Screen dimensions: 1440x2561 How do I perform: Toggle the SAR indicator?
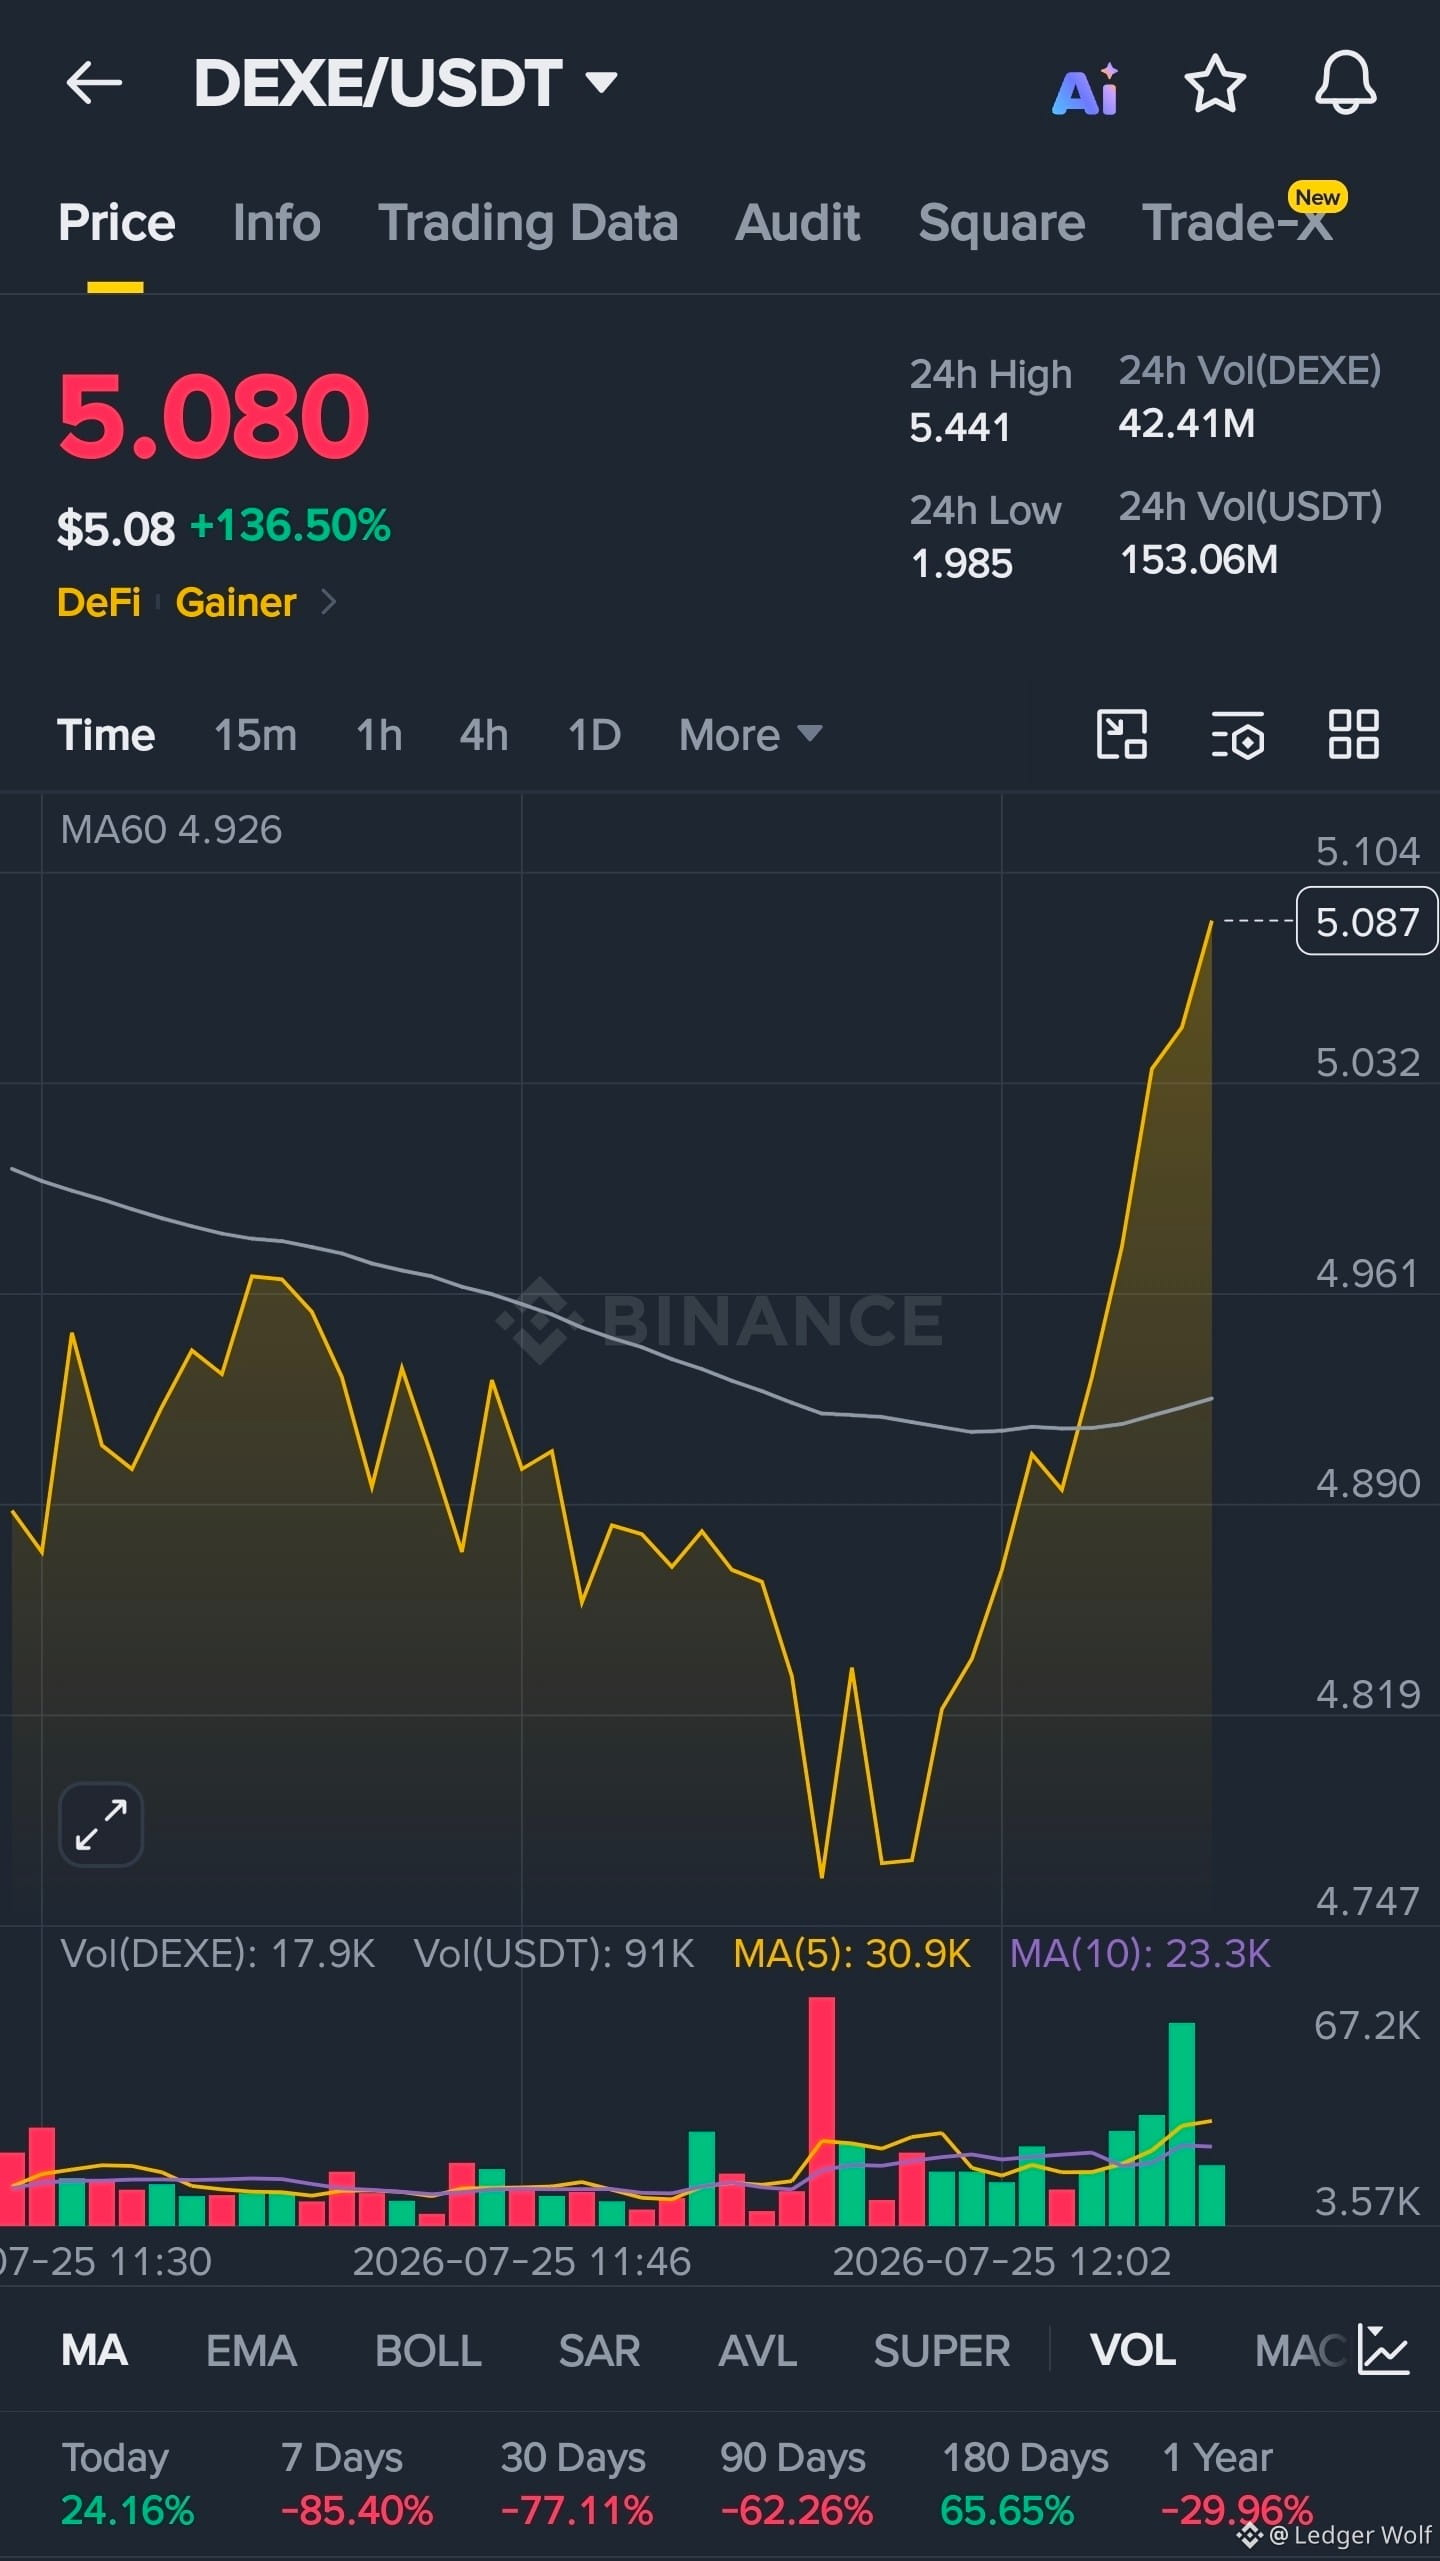coord(599,2350)
